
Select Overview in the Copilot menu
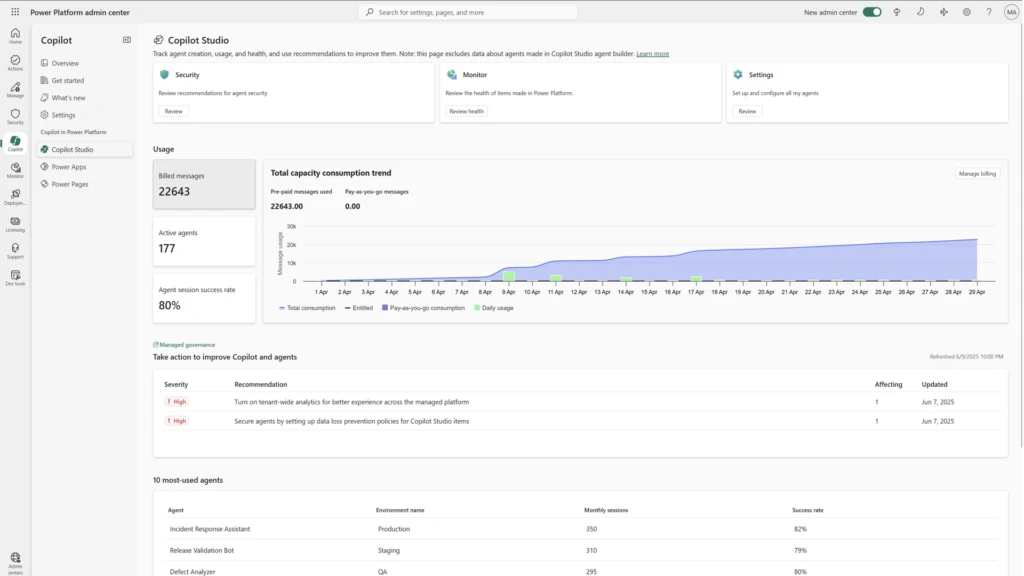65,63
